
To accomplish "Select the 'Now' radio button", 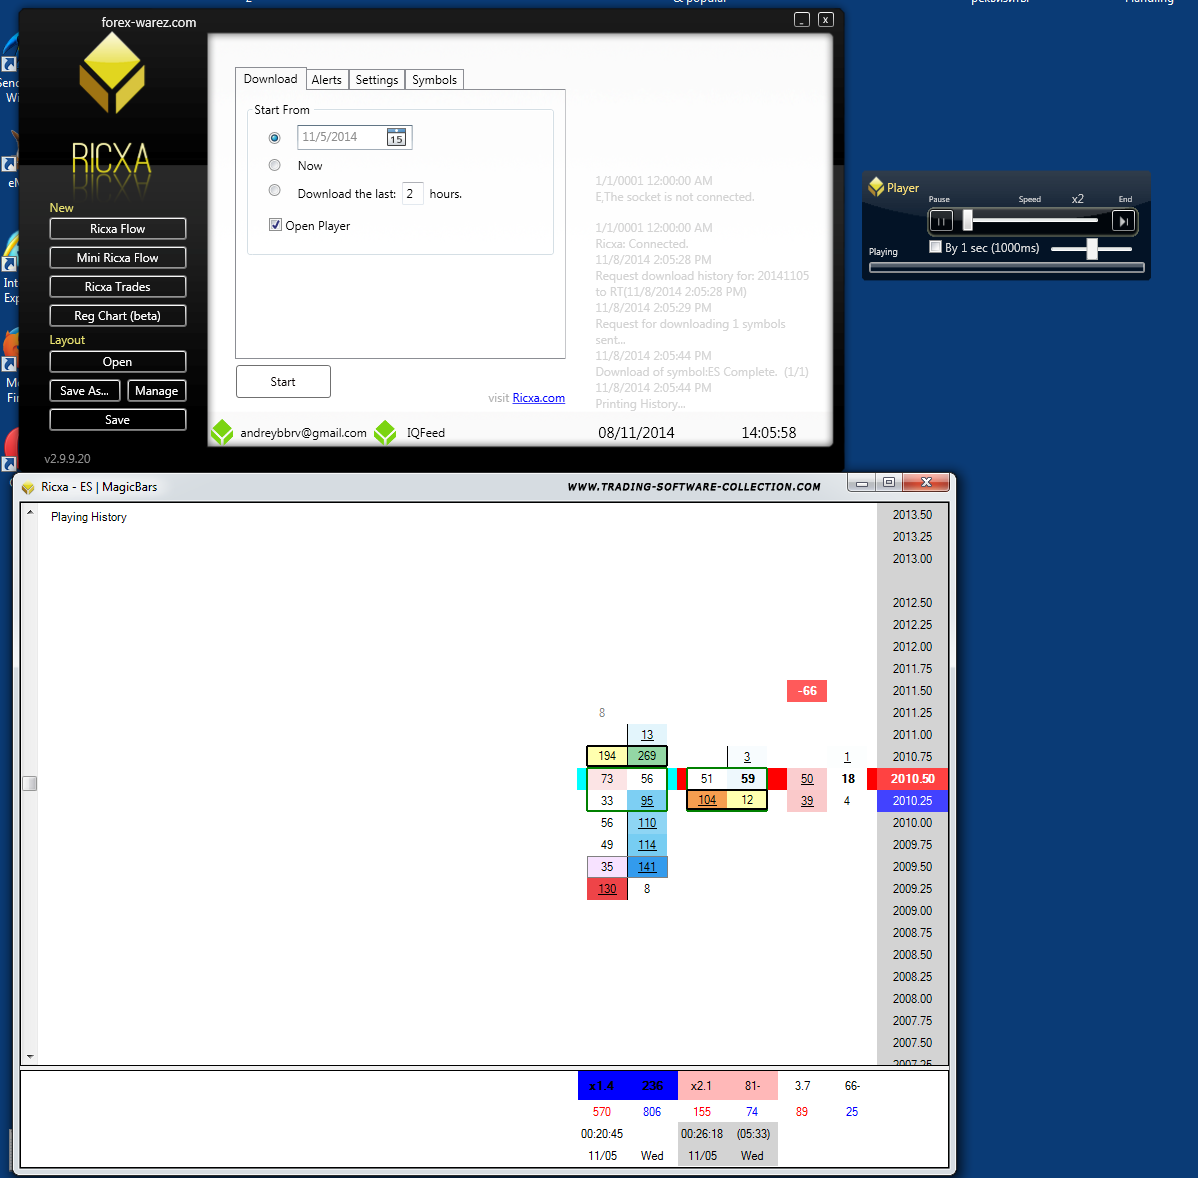I will (274, 165).
